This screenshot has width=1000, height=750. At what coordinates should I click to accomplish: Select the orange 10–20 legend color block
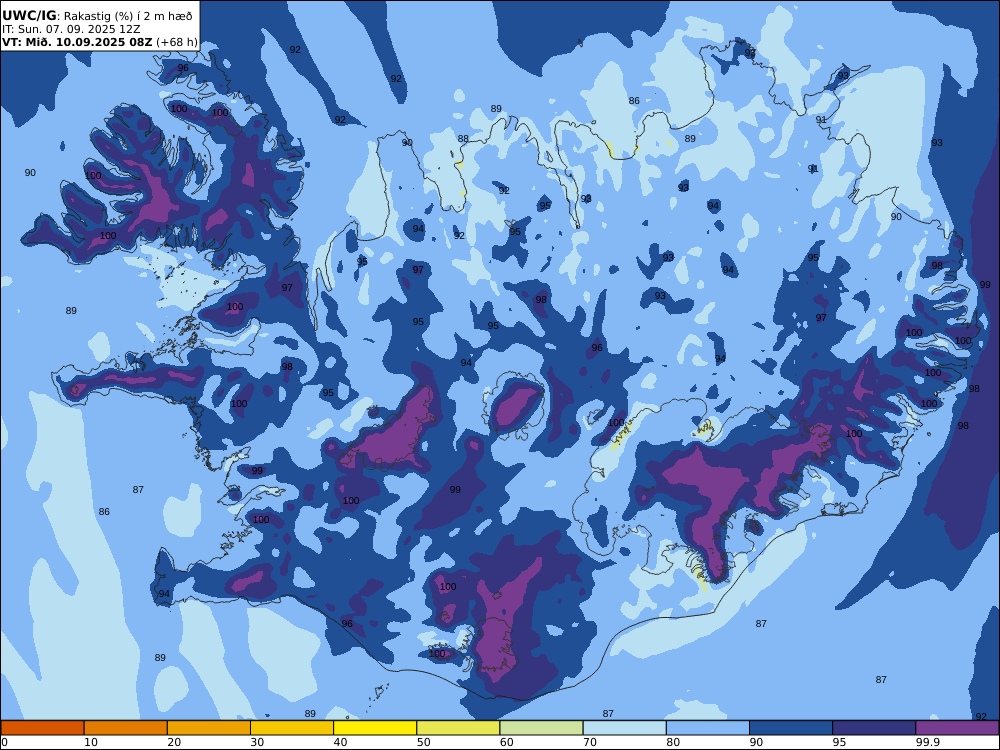tap(126, 728)
